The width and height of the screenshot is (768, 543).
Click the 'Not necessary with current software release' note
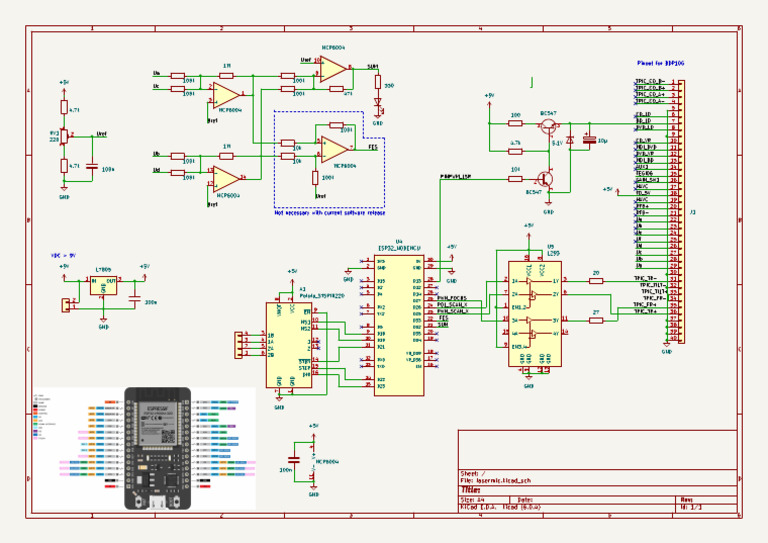(x=330, y=212)
